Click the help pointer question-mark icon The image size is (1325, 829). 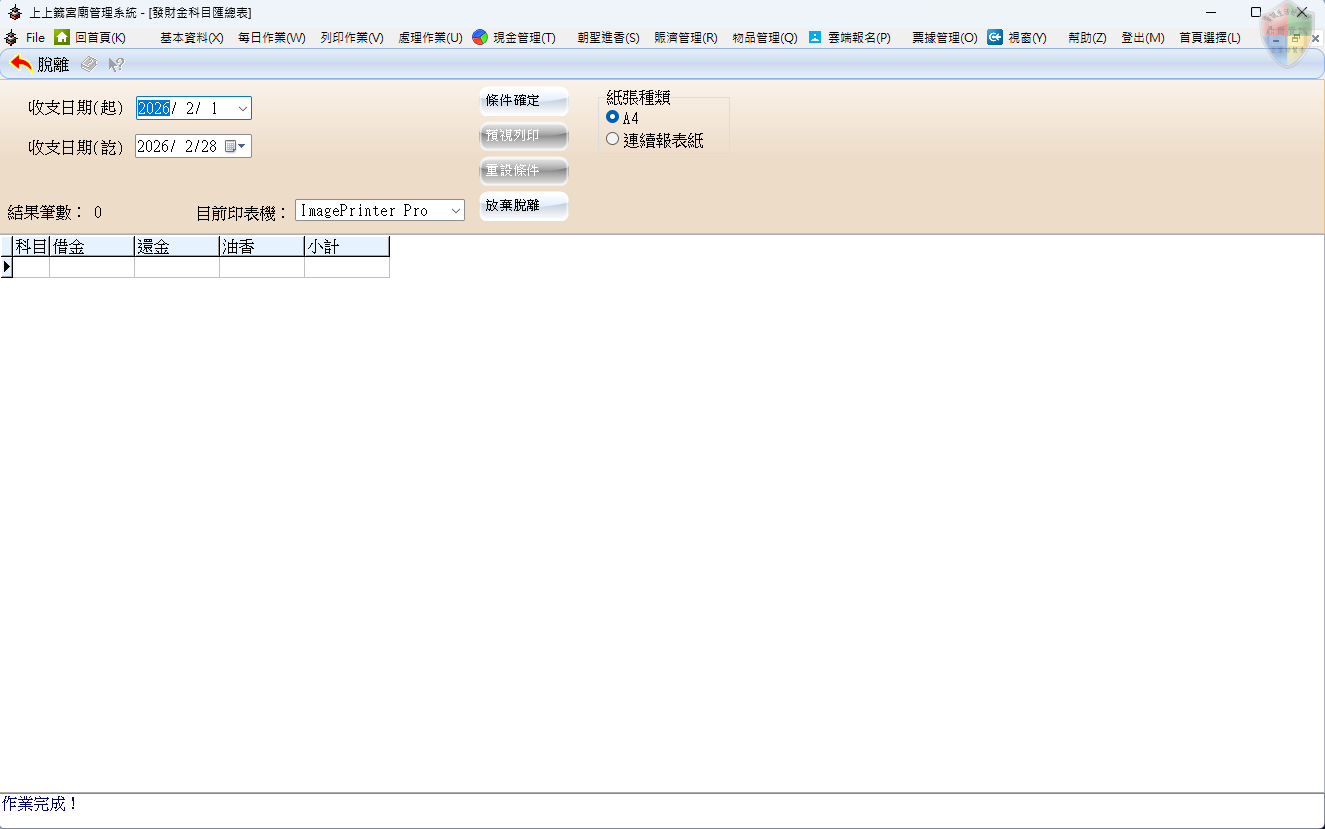[116, 64]
